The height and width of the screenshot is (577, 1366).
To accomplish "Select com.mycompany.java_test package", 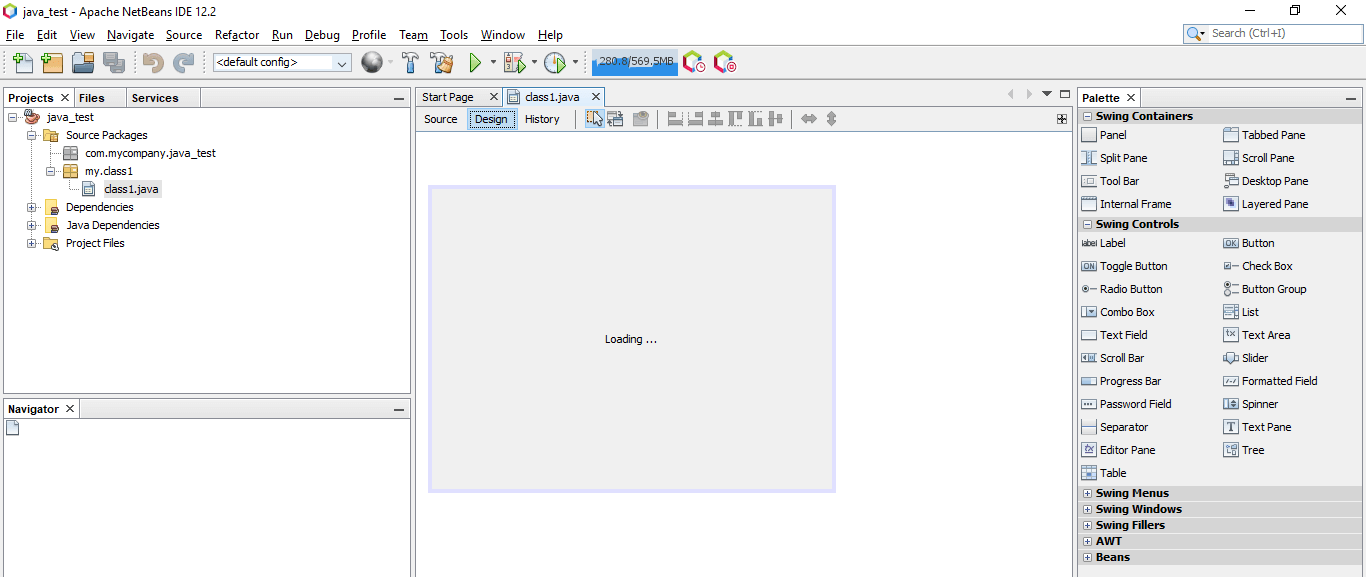I will click(x=150, y=153).
